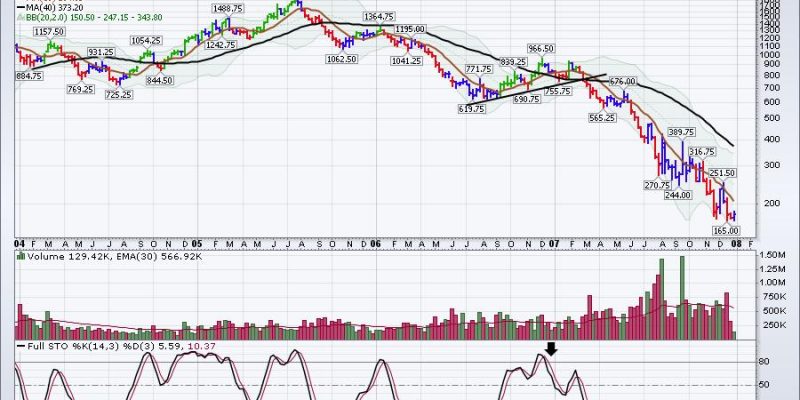Click the 769.25 price label
The width and height of the screenshot is (800, 400).
[x=81, y=89]
